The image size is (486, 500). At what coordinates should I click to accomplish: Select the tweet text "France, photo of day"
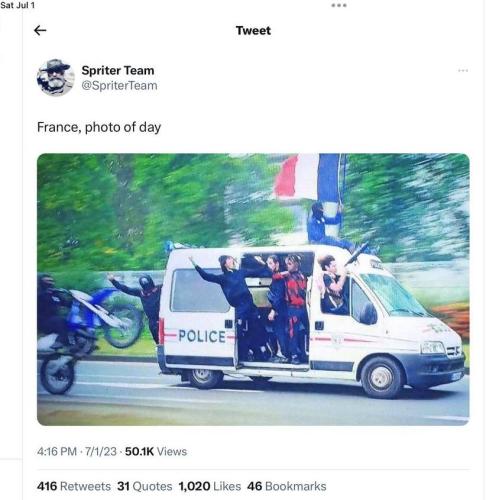click(x=99, y=127)
